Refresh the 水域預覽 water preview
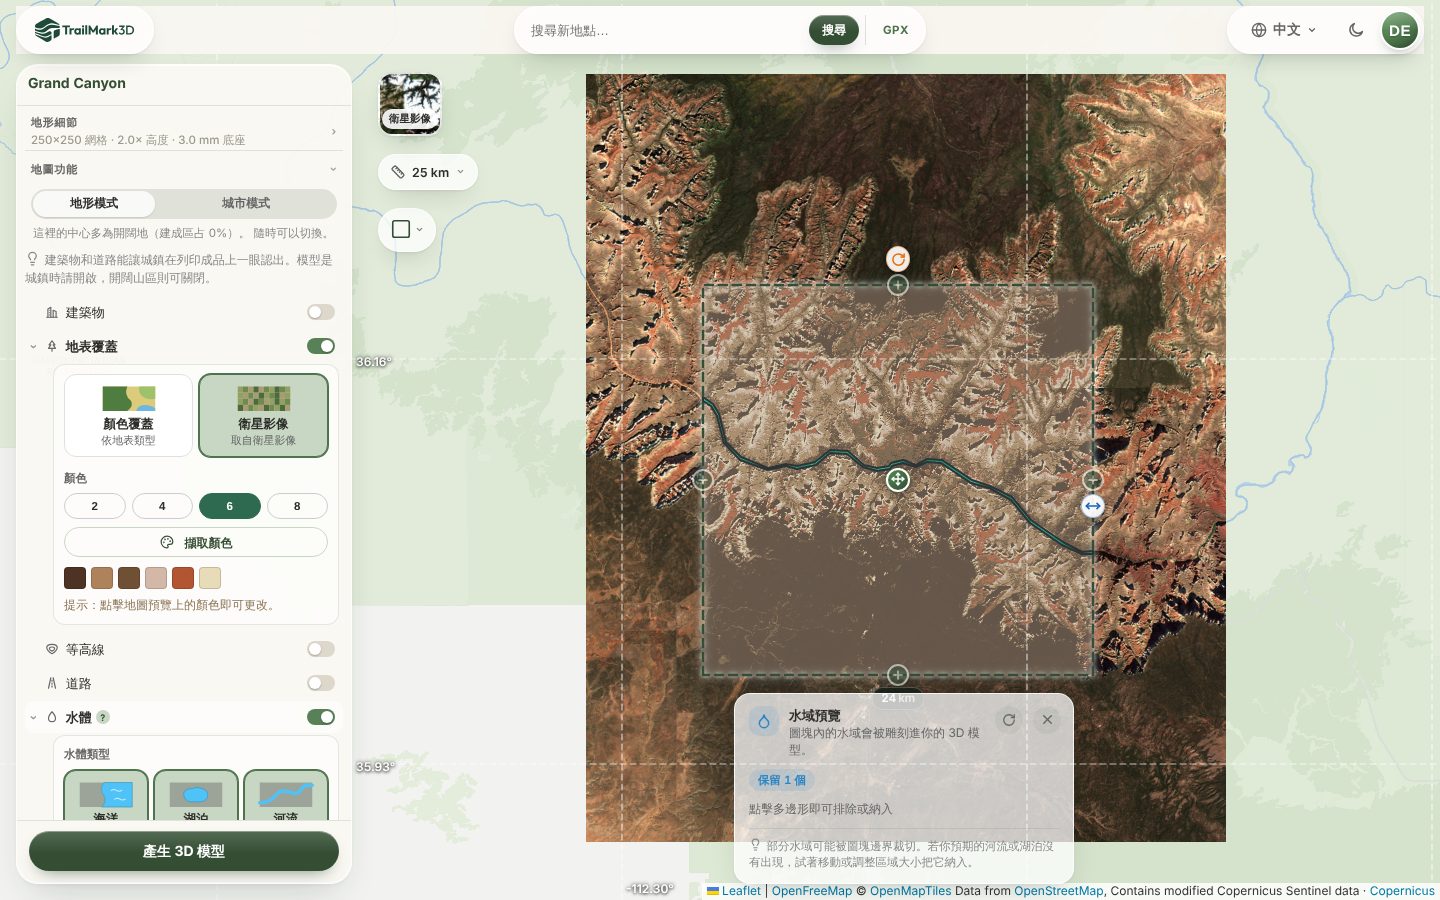 pos(1009,720)
